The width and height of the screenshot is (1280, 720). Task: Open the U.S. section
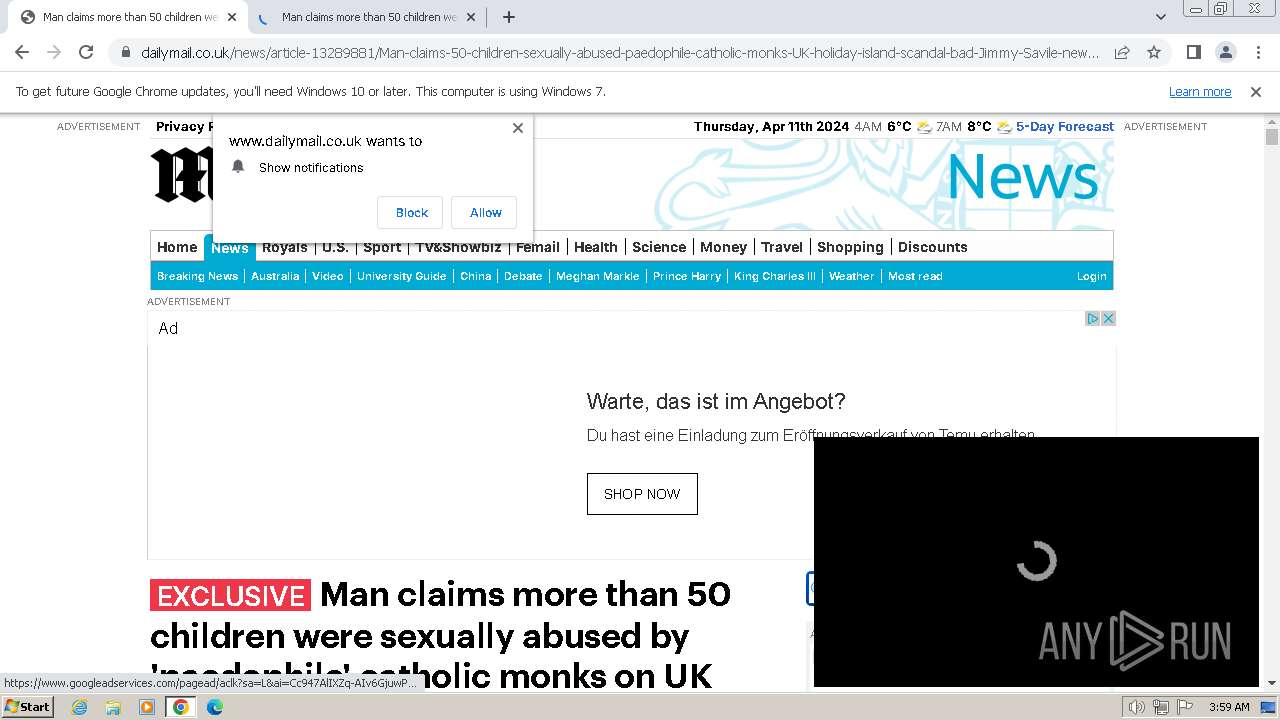pos(335,247)
